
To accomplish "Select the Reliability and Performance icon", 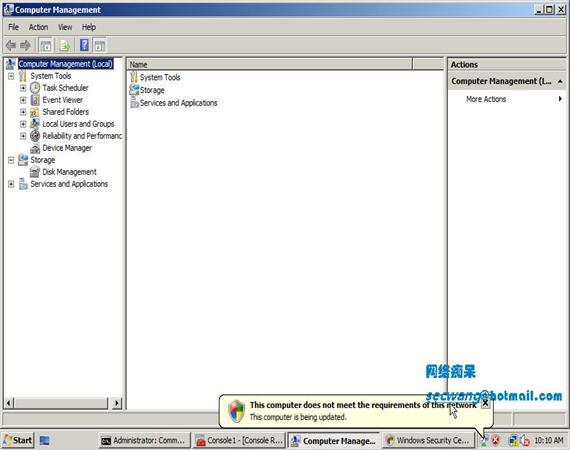I will click(x=35, y=136).
